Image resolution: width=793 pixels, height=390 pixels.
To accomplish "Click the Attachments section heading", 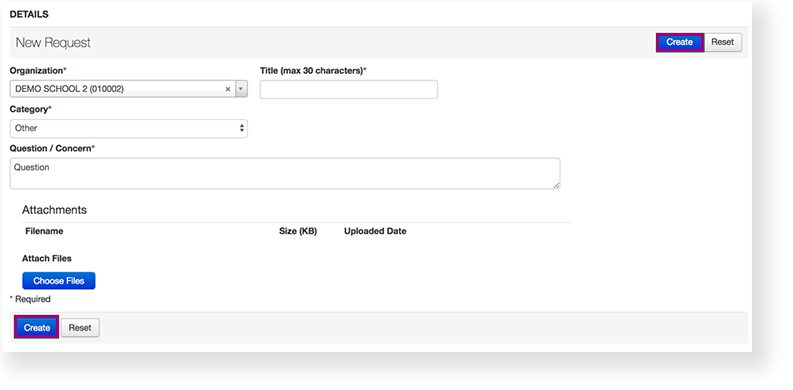I will [54, 210].
